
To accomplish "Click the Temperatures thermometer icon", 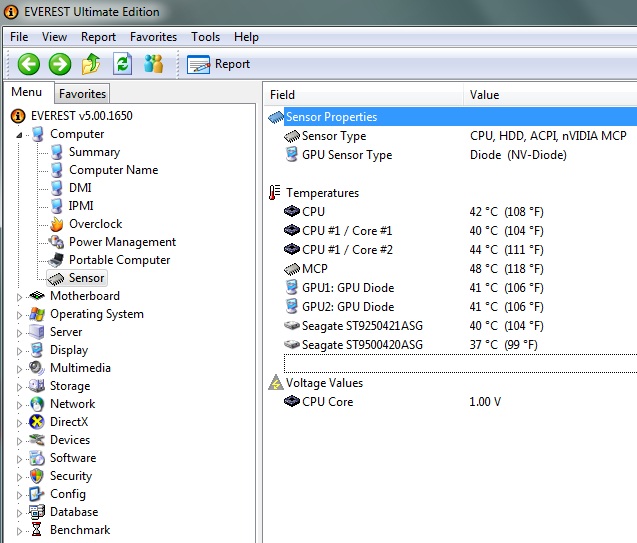I will click(275, 193).
